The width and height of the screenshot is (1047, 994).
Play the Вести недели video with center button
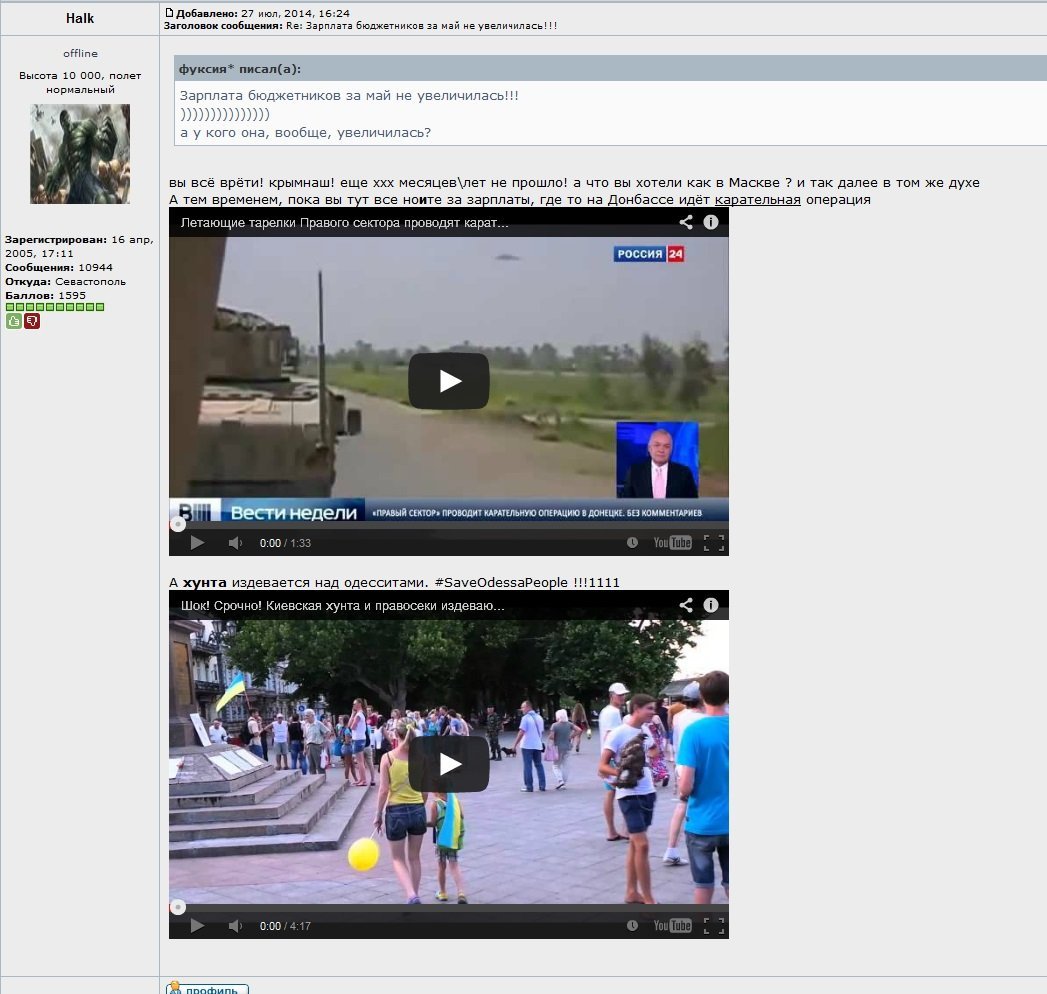[448, 381]
